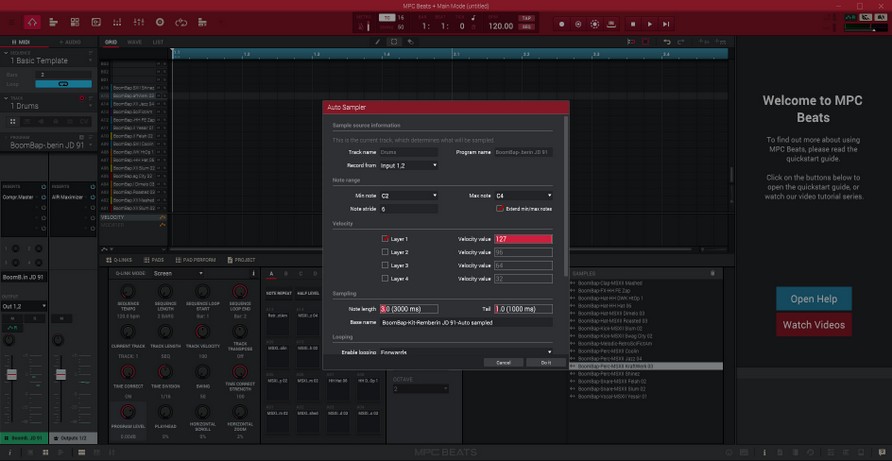Click the Stop transport button
The image size is (892, 461).
coord(633,24)
